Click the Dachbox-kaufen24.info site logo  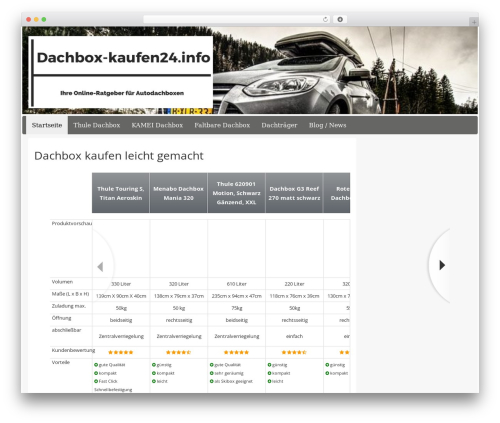[x=121, y=72]
